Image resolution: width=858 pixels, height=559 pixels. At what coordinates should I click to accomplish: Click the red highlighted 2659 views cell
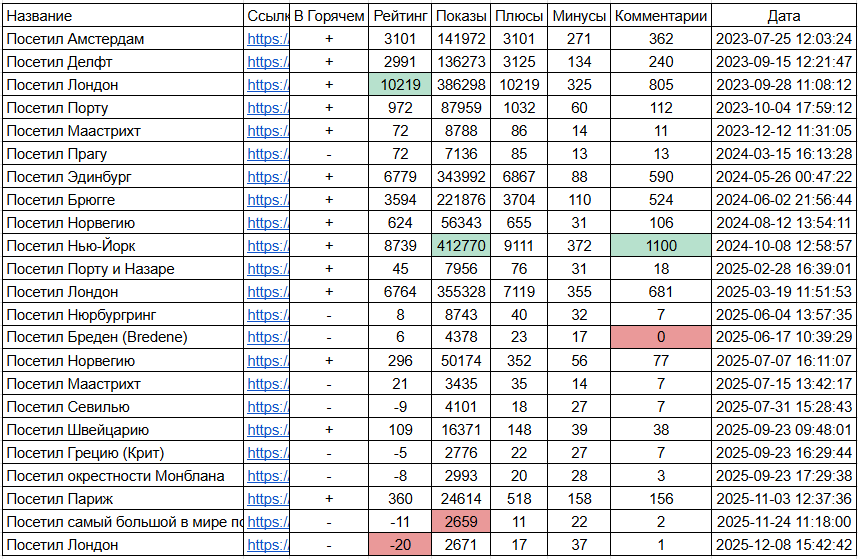[462, 522]
